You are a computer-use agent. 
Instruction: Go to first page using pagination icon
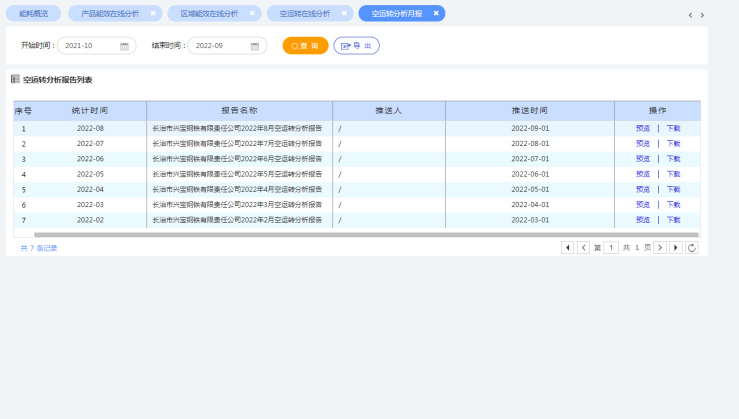(567, 247)
